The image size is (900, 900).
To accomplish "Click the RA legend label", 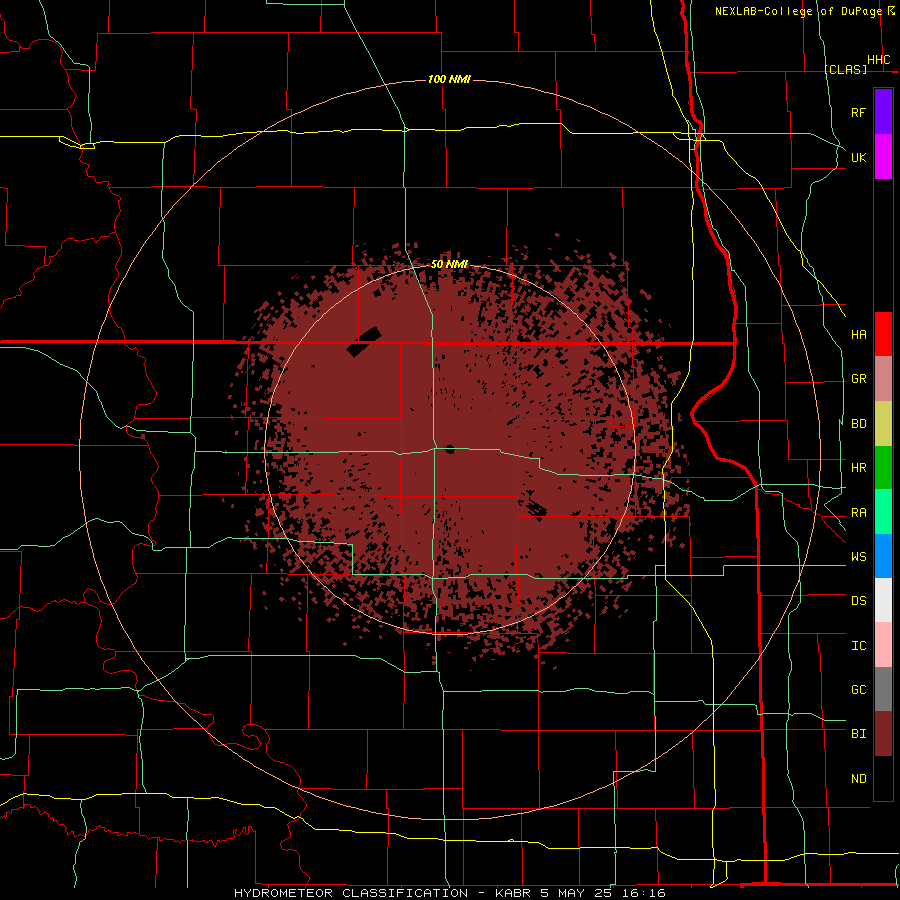I will click(x=858, y=513).
